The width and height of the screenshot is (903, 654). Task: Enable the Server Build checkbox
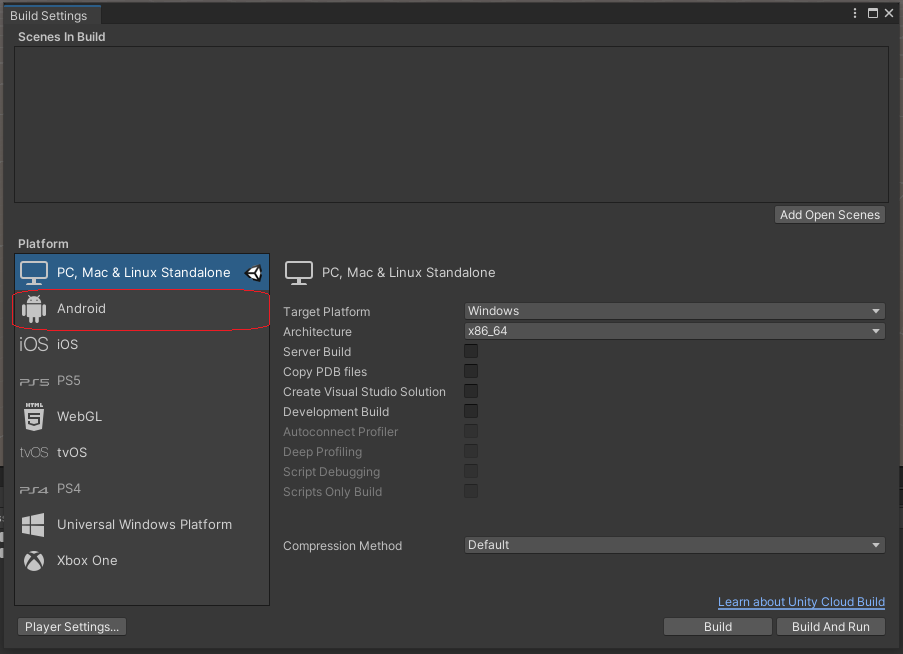point(471,351)
